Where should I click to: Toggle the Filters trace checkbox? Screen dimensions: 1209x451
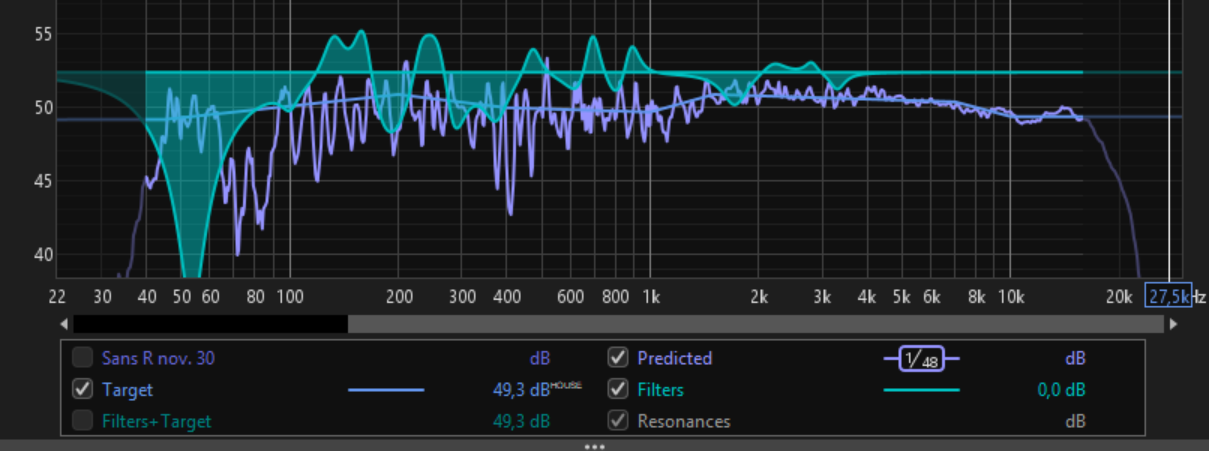[x=618, y=390]
